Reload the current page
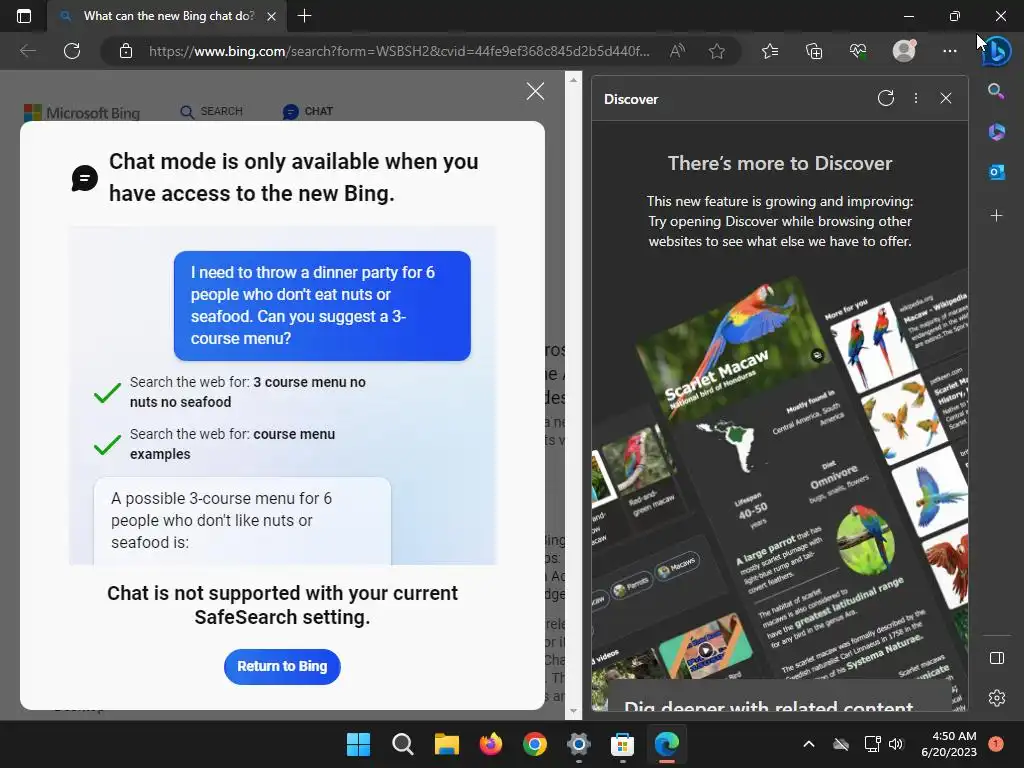The height and width of the screenshot is (768, 1024). click(x=72, y=51)
